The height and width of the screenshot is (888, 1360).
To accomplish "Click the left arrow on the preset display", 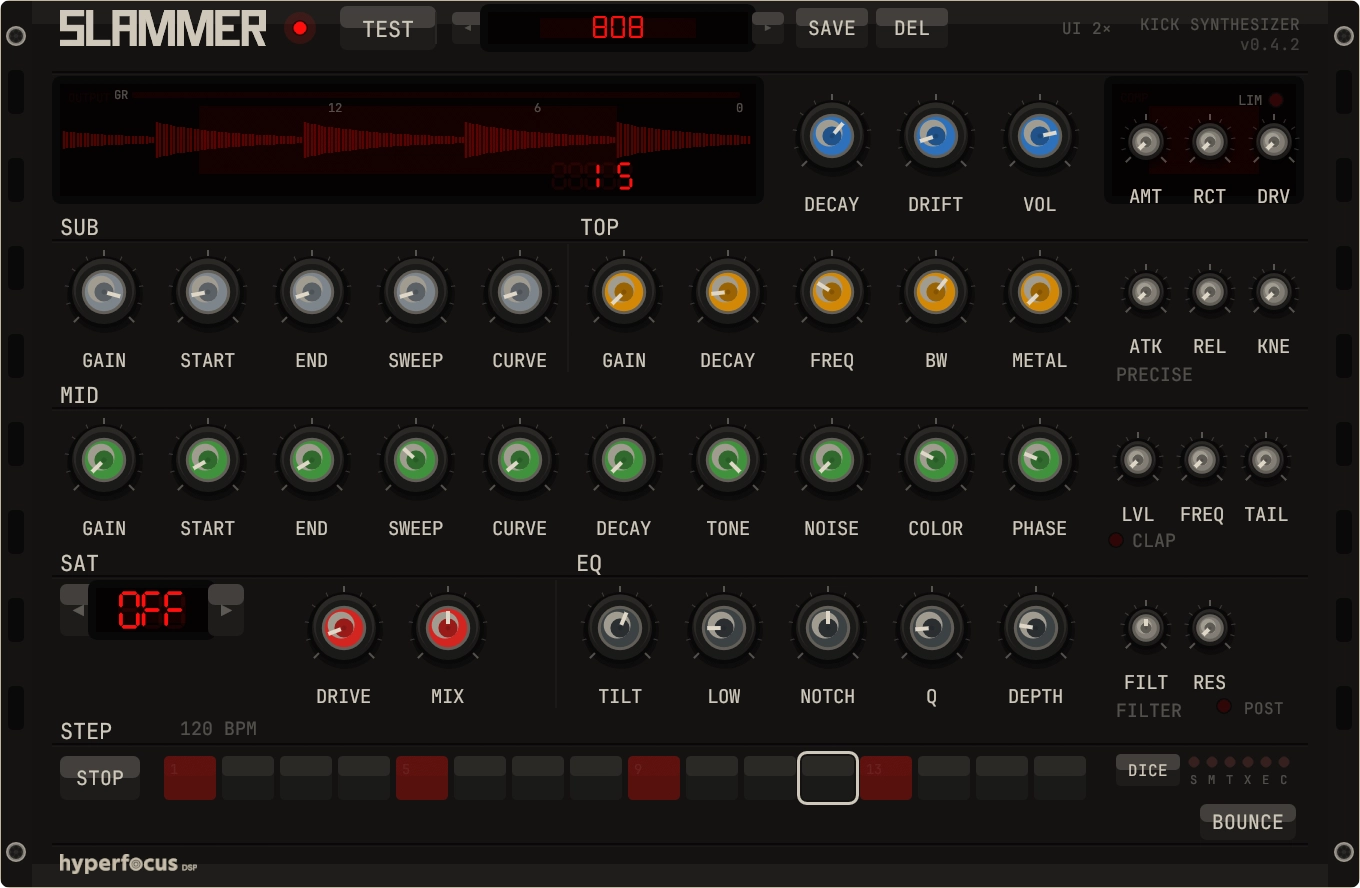I will tap(466, 27).
